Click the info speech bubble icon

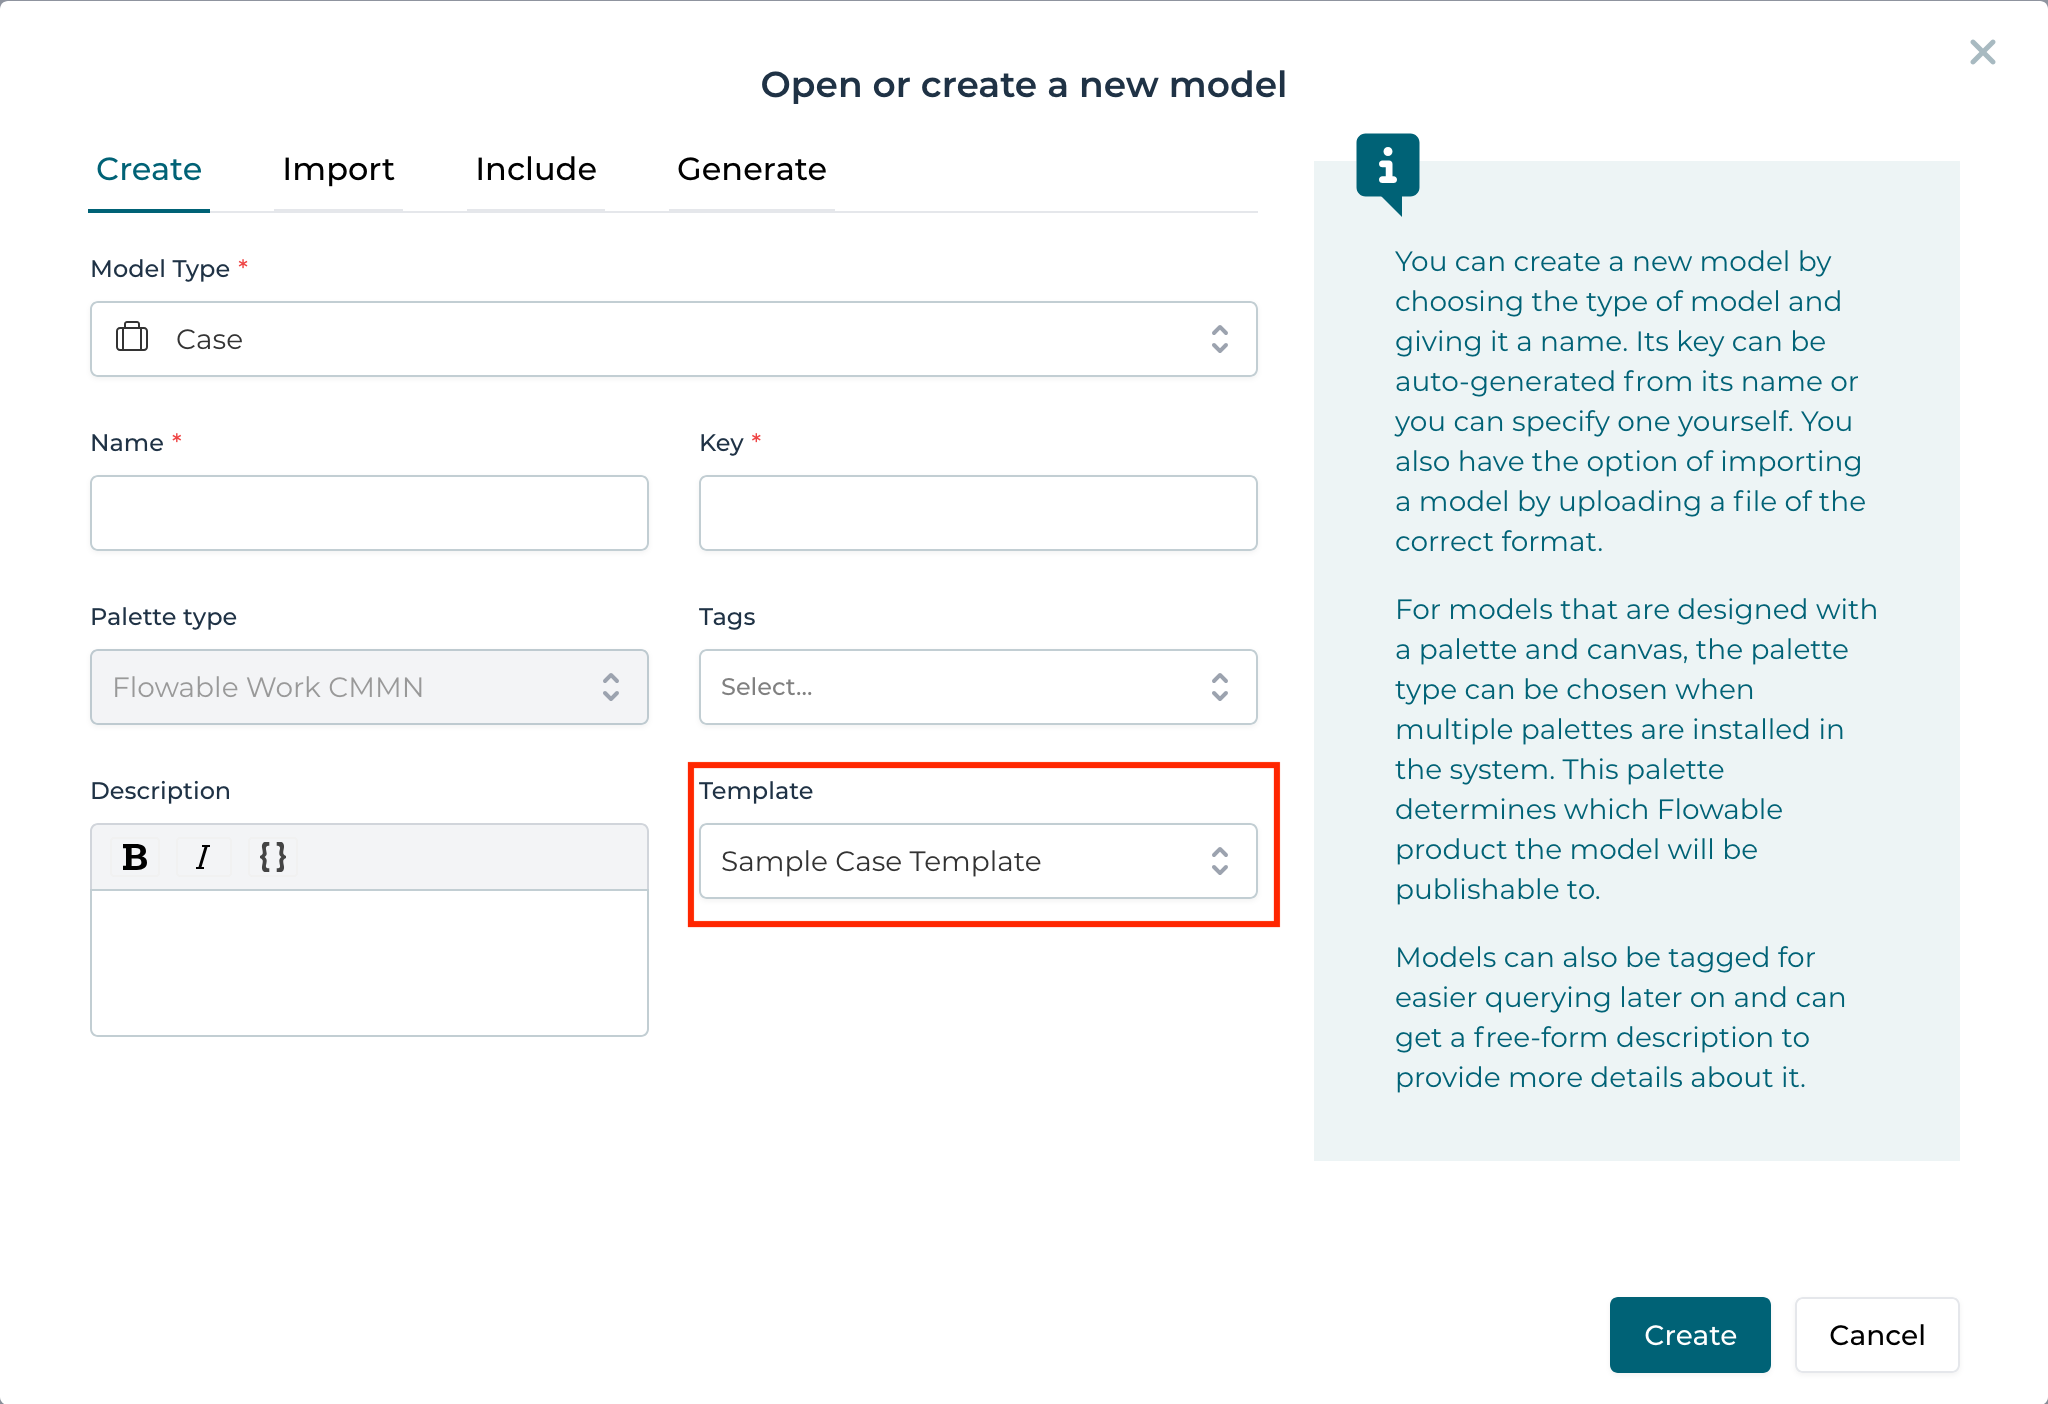(x=1387, y=168)
